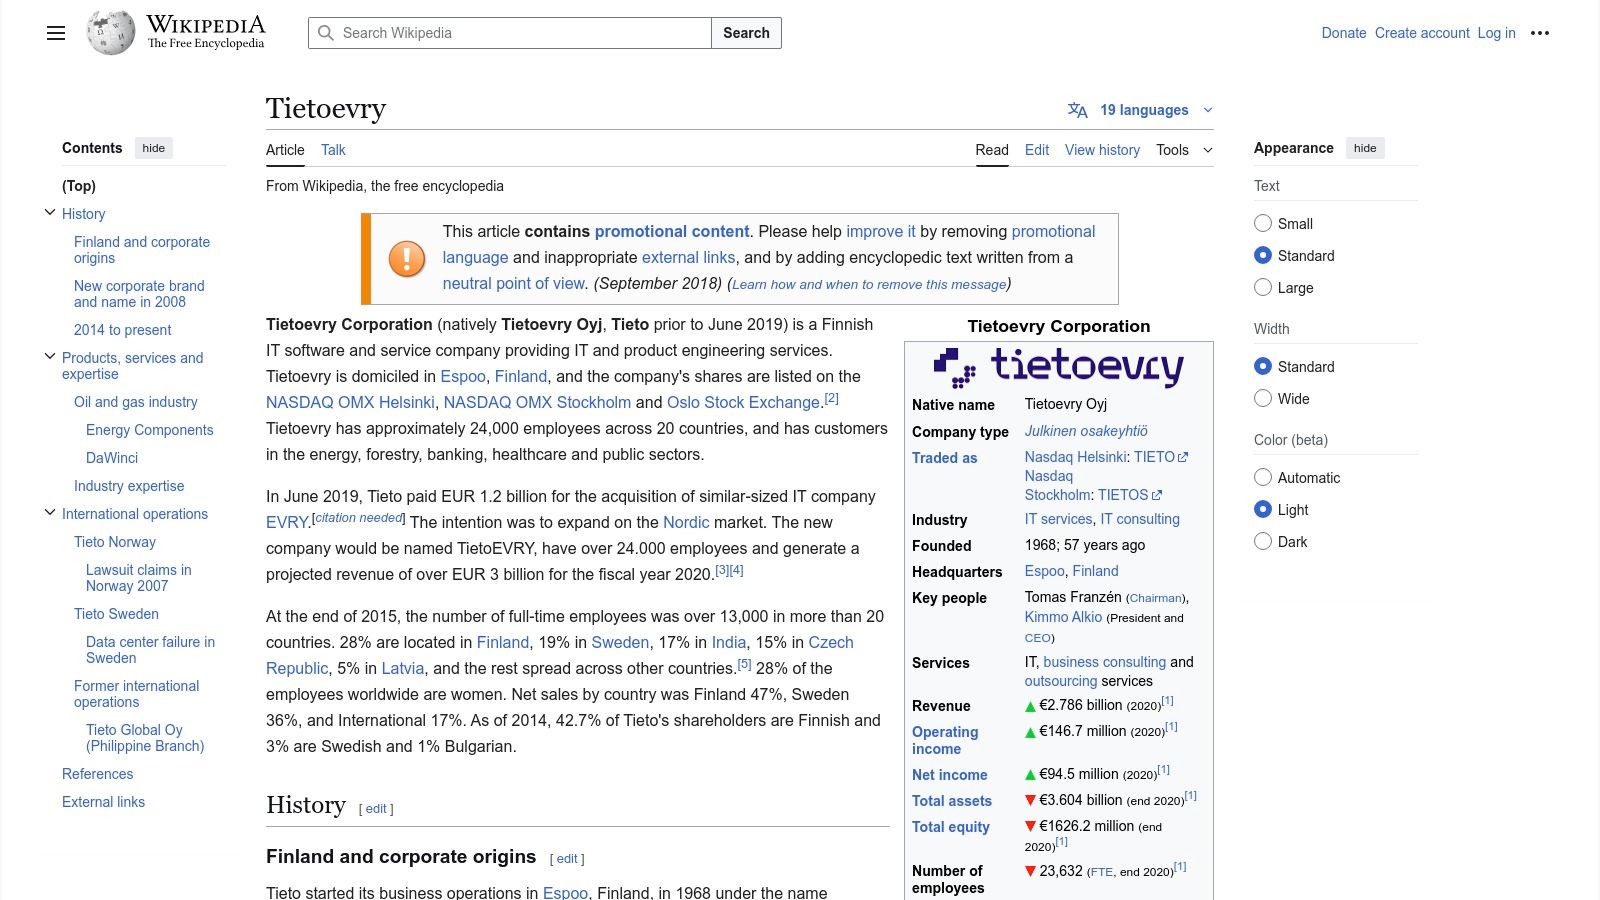Click the external link icon beside TIETOS
Viewport: 1600px width, 900px height.
pyautogui.click(x=1157, y=495)
